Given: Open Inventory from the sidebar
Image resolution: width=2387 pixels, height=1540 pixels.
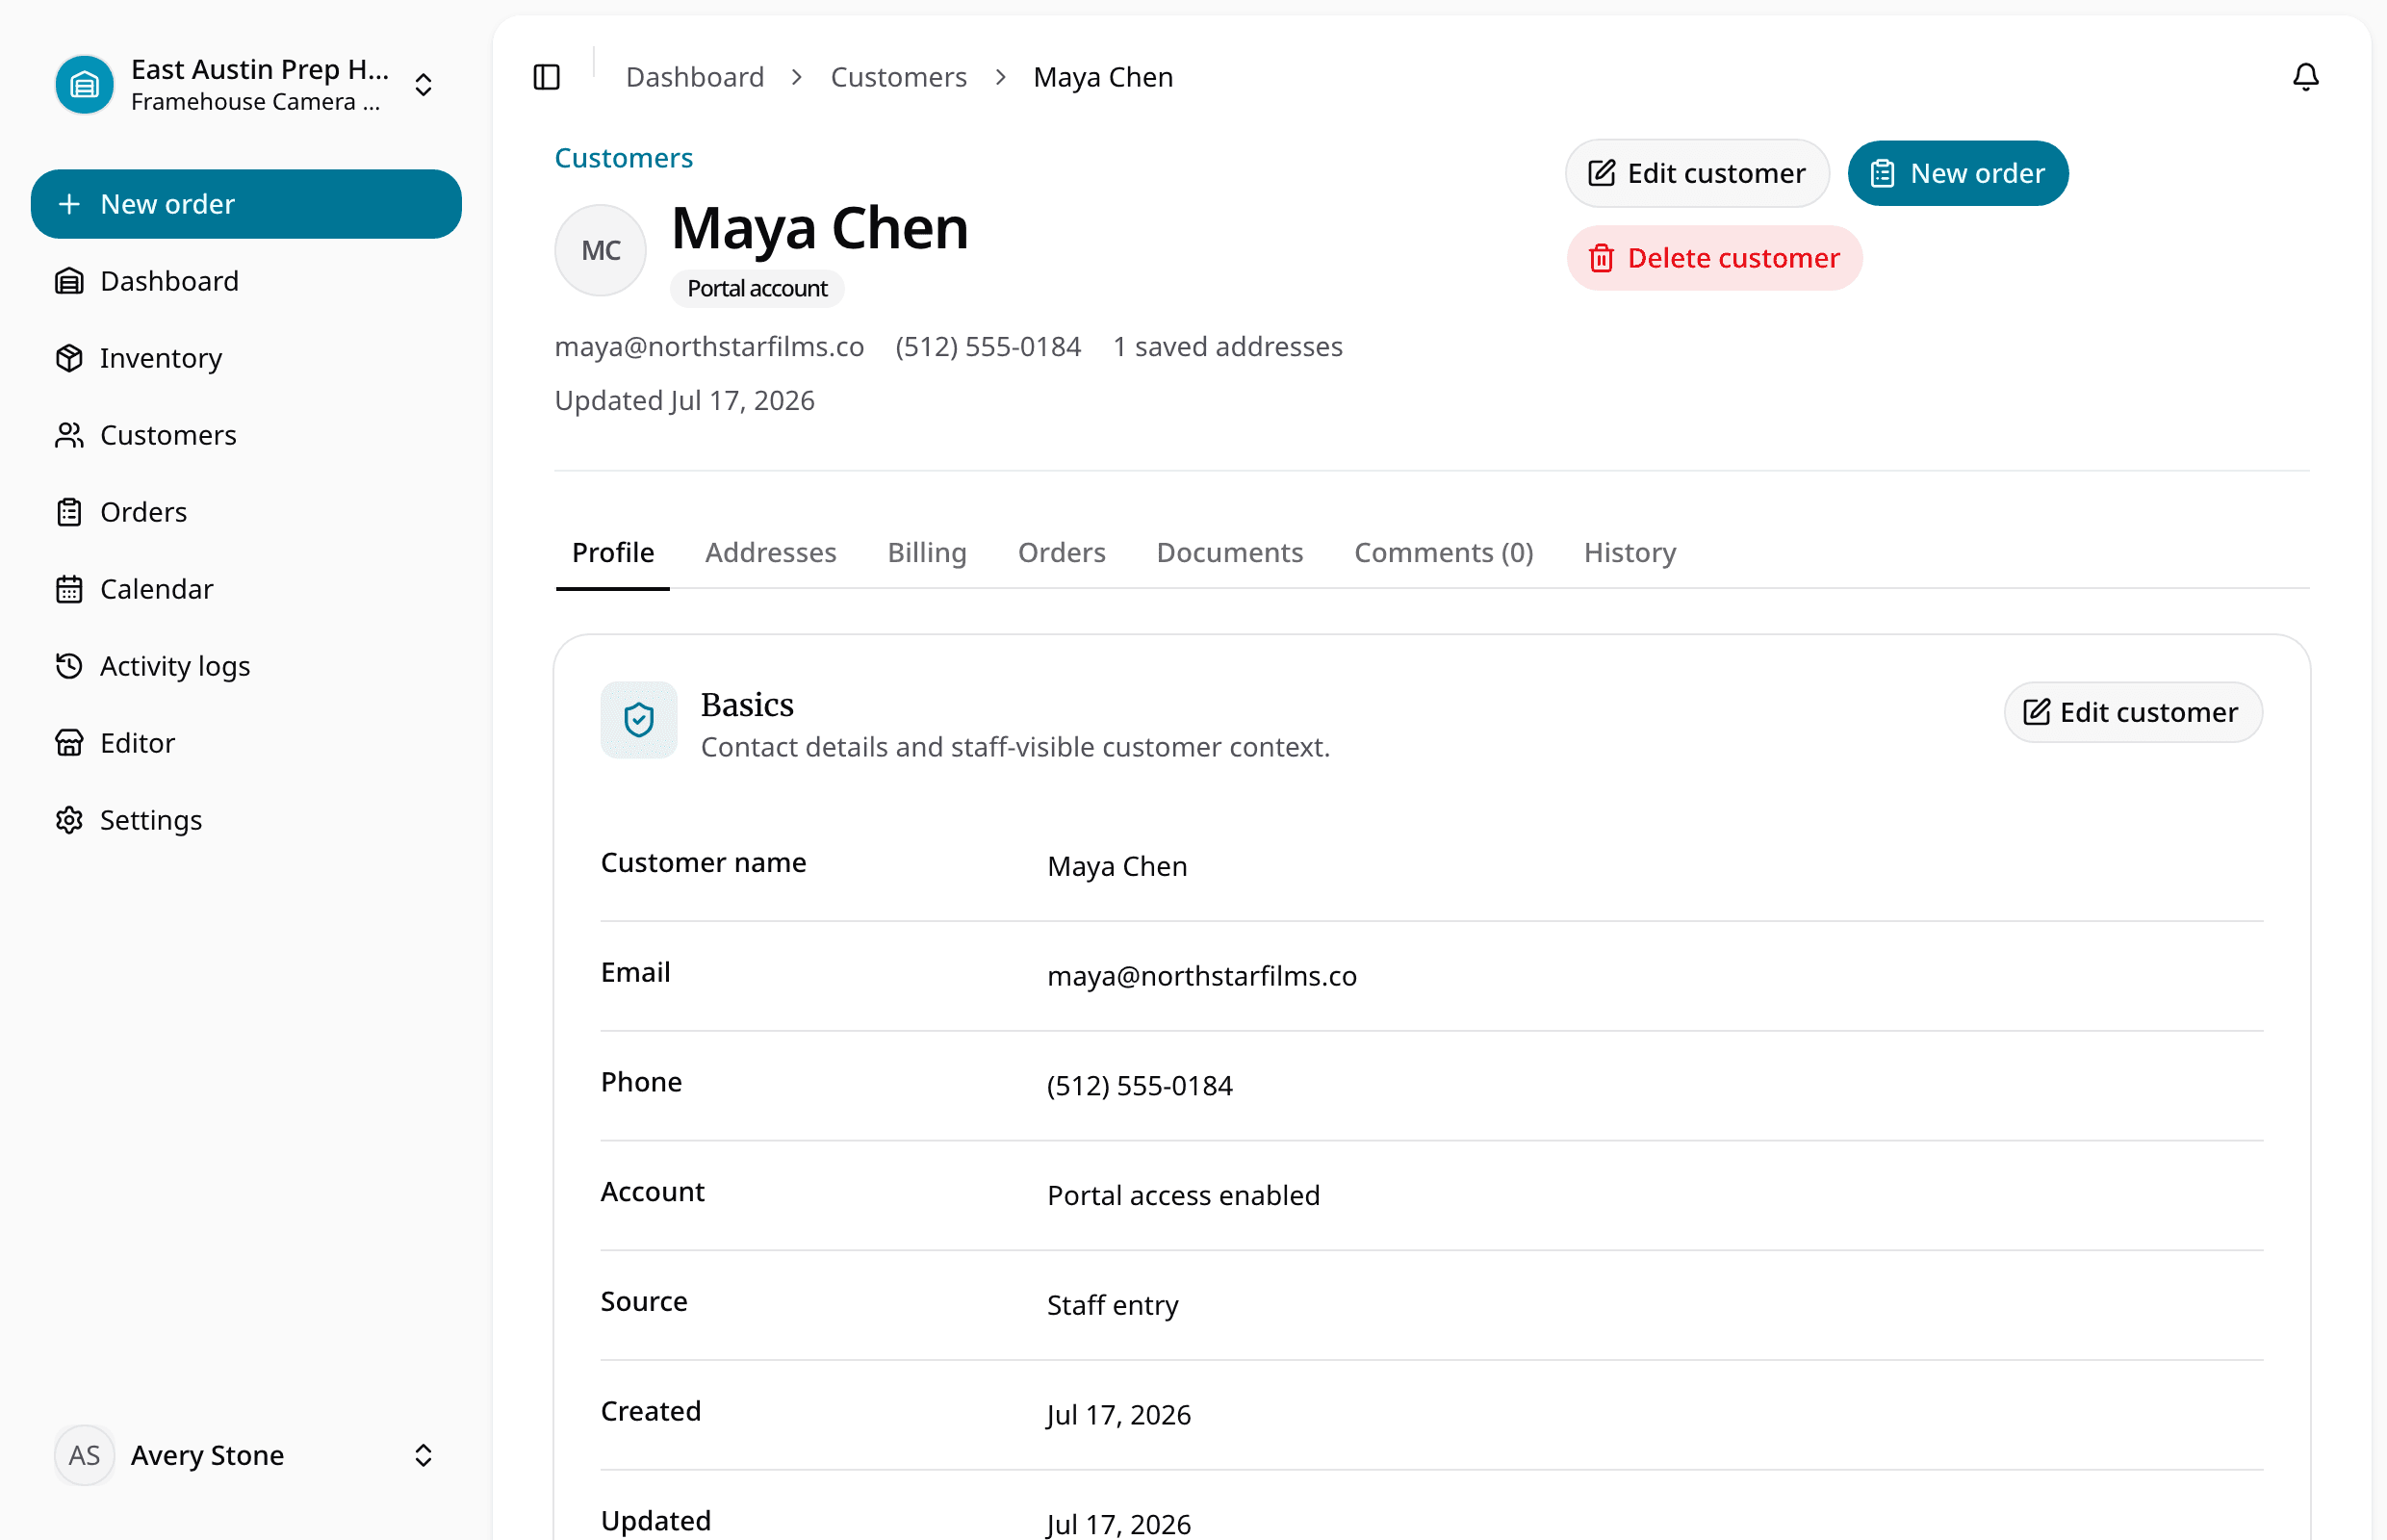Looking at the screenshot, I should tap(246, 358).
